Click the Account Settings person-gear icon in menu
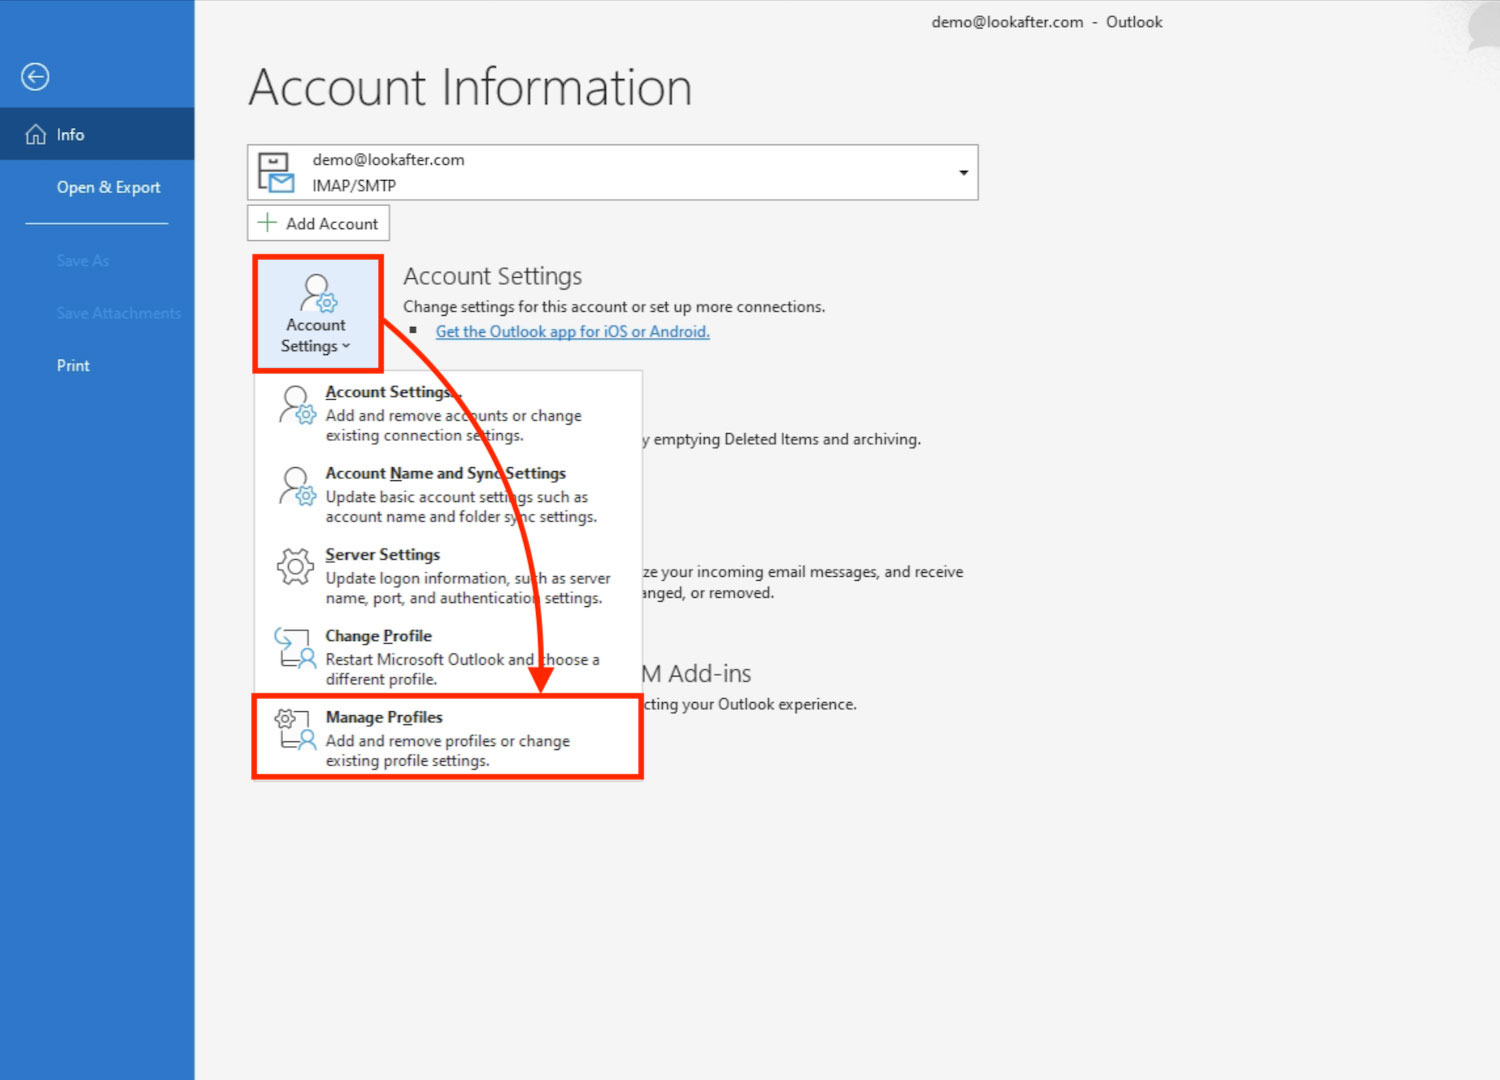Viewport: 1500px width, 1080px height. tap(296, 405)
